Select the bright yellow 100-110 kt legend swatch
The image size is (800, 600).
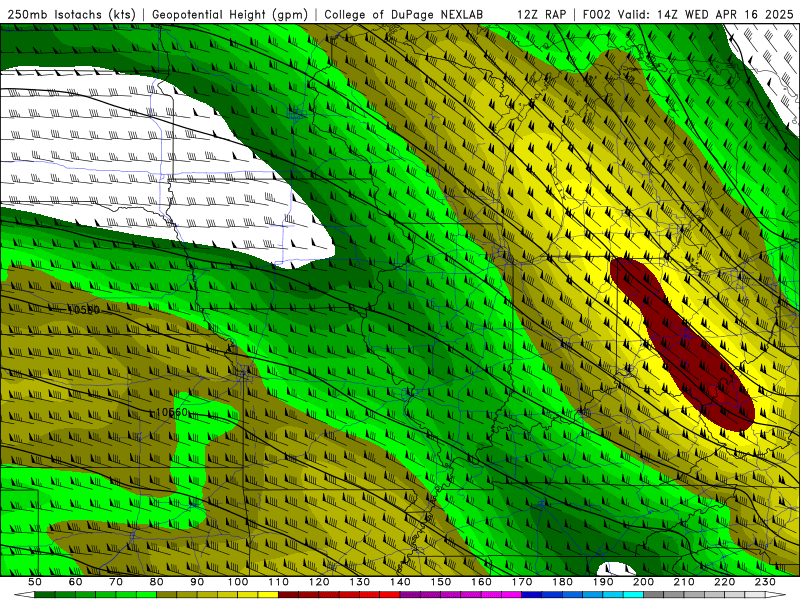click(258, 595)
